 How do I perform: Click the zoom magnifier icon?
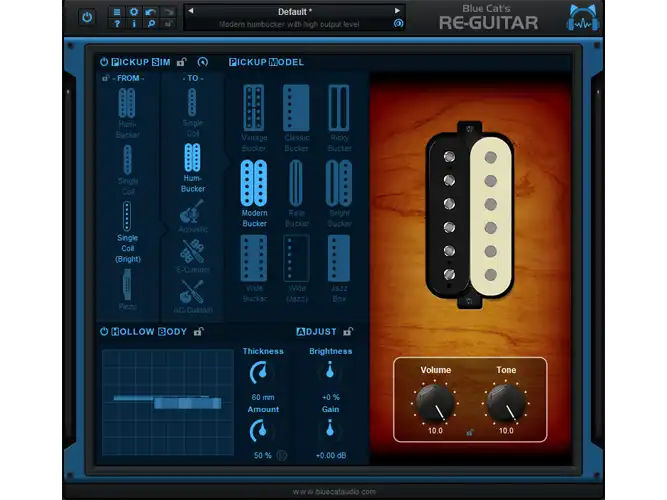[151, 24]
